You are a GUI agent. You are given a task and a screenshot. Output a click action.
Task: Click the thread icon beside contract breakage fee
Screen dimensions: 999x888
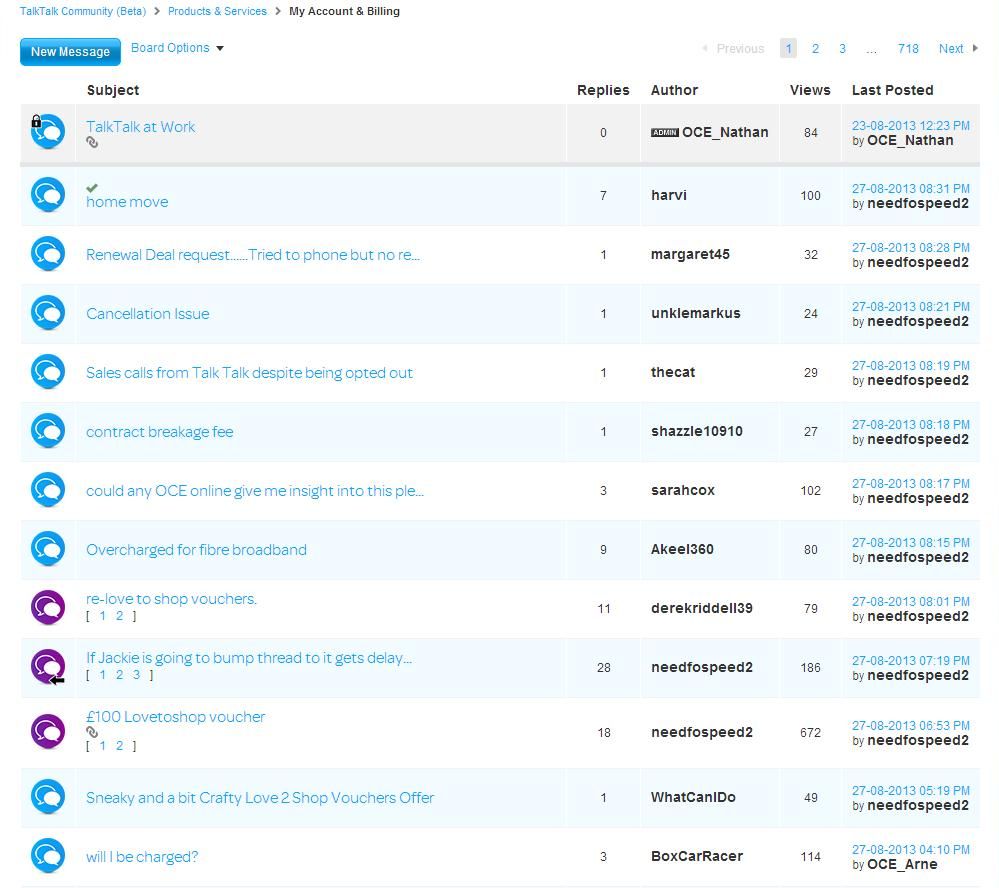tap(48, 431)
